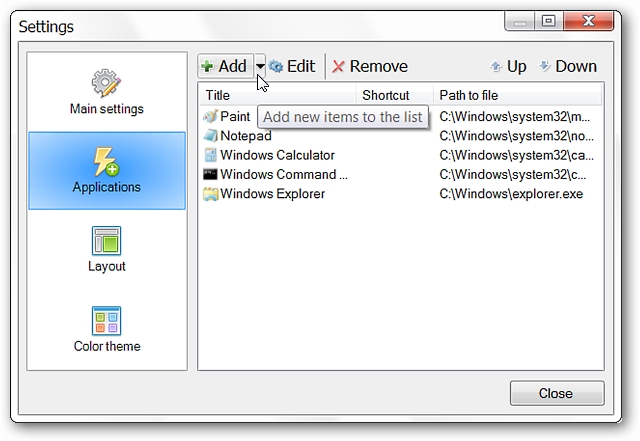Select the Paint title text

pos(235,116)
